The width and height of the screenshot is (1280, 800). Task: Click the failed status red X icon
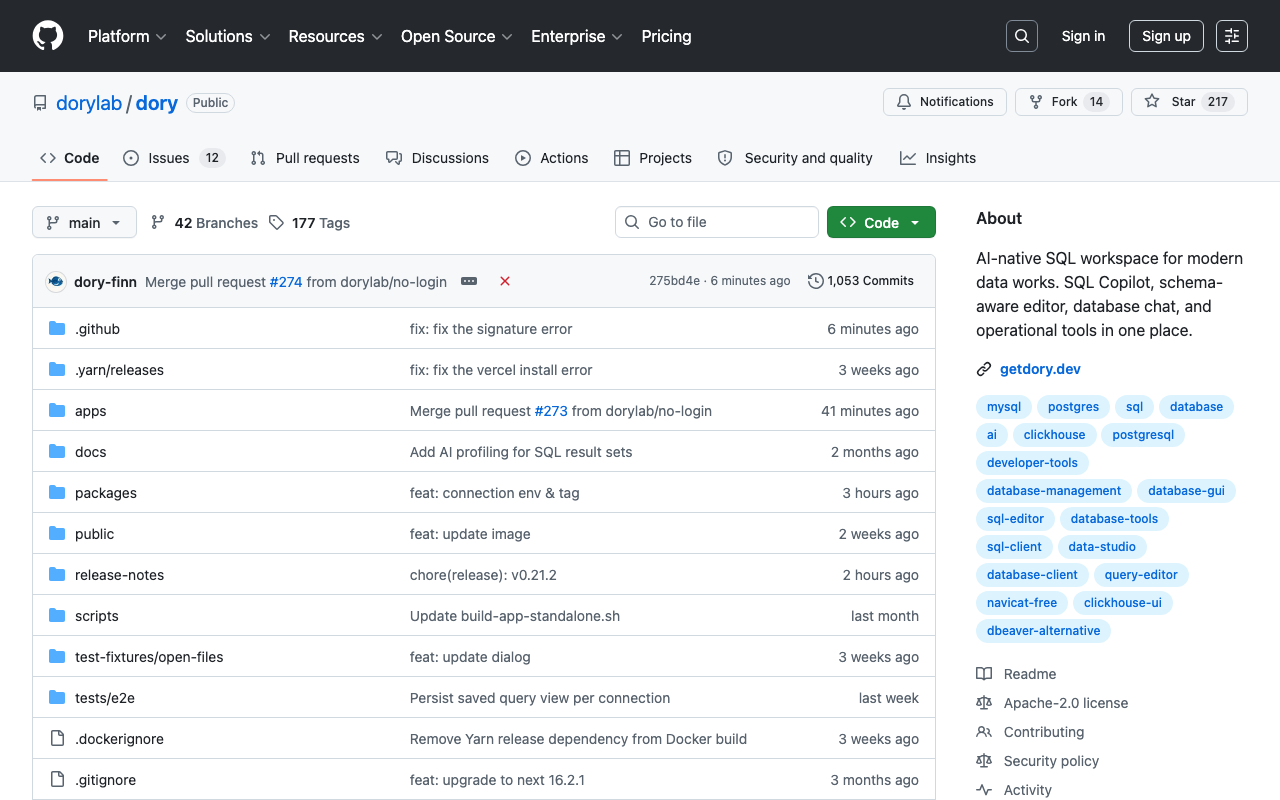click(x=505, y=281)
